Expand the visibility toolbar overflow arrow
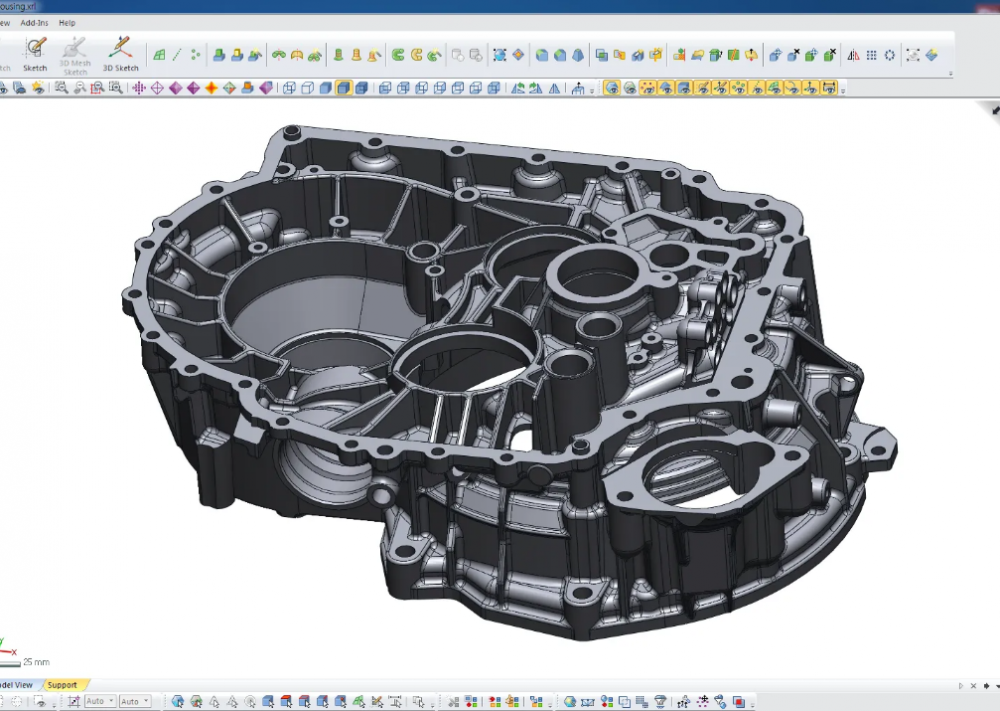 point(843,90)
